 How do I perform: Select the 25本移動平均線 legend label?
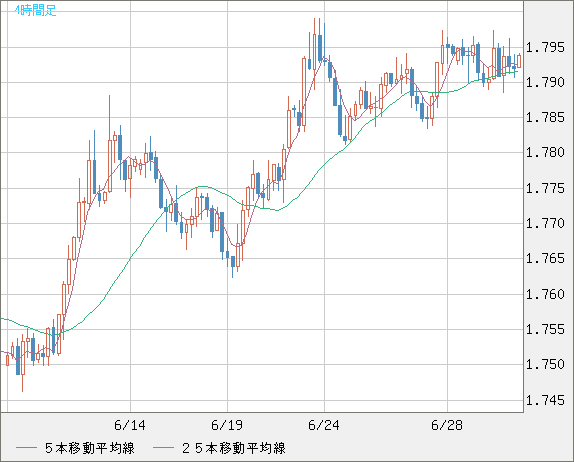pos(234,448)
